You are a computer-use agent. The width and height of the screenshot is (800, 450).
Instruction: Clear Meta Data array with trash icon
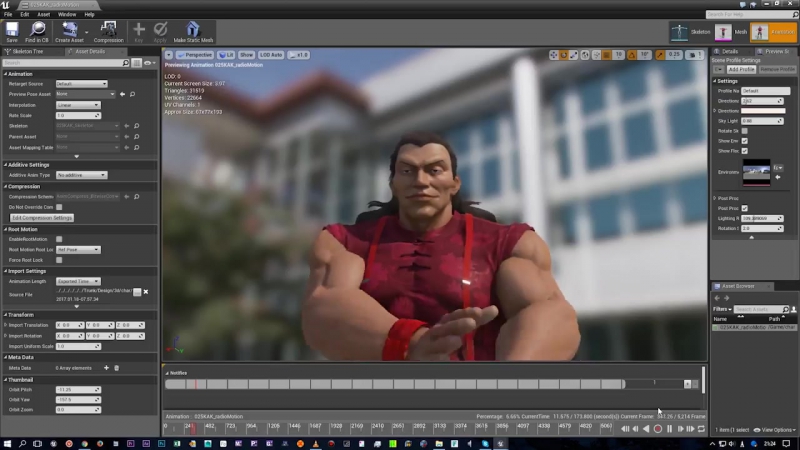tap(116, 368)
